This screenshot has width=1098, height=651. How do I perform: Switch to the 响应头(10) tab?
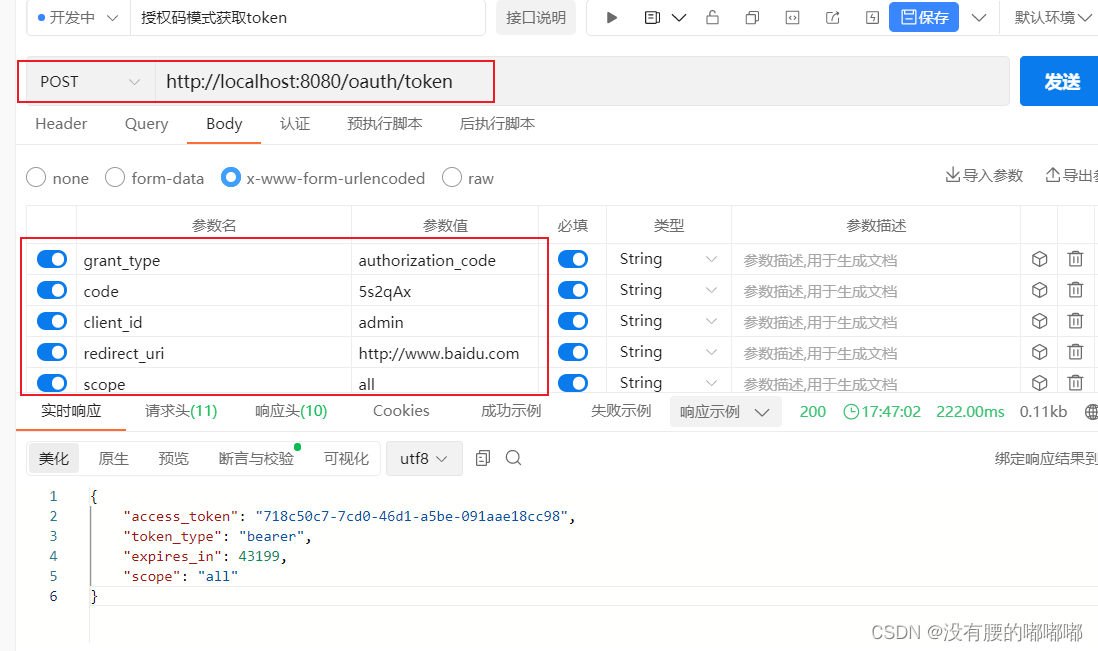coord(291,411)
